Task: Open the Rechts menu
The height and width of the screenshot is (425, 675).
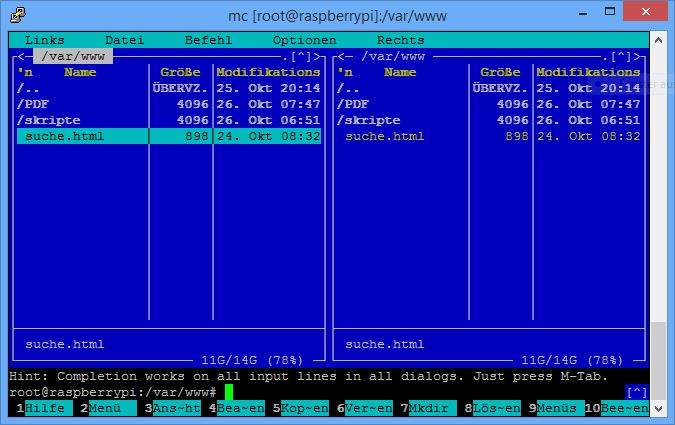Action: click(400, 40)
